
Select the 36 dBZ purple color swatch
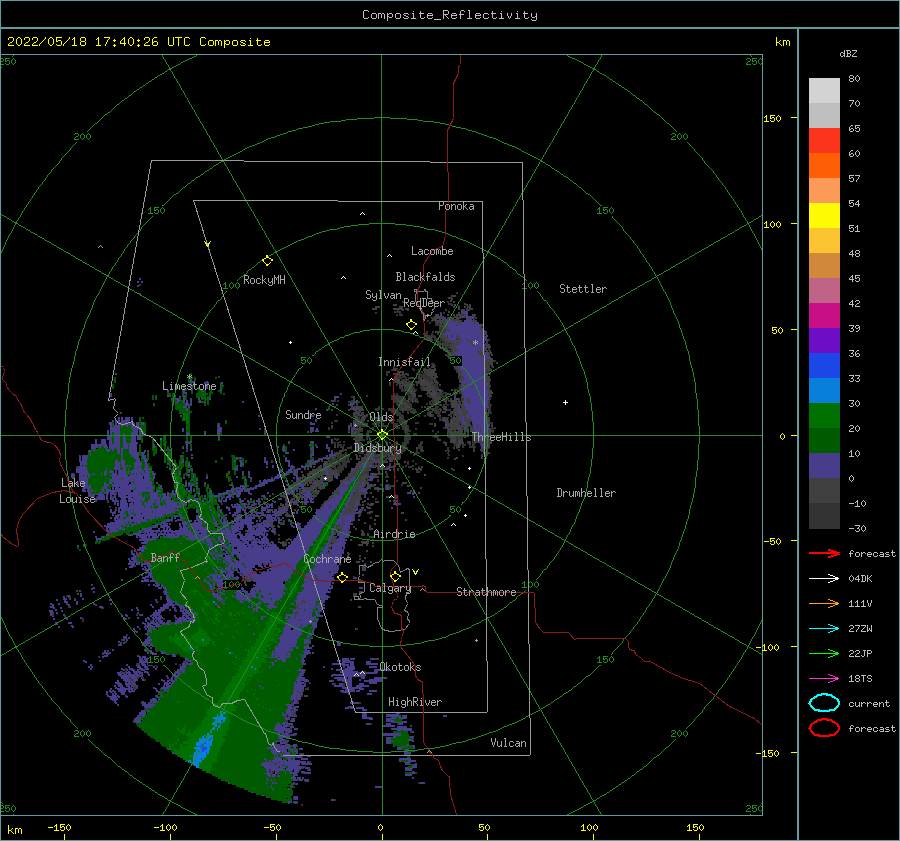[824, 340]
